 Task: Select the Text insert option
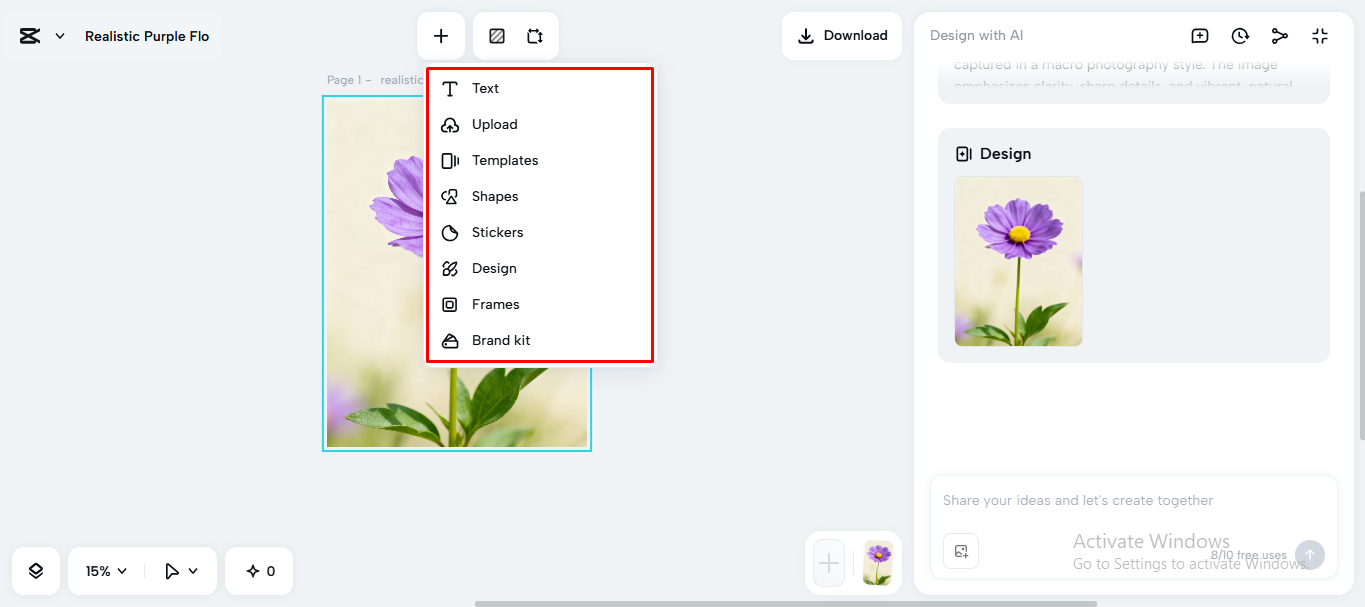(485, 88)
